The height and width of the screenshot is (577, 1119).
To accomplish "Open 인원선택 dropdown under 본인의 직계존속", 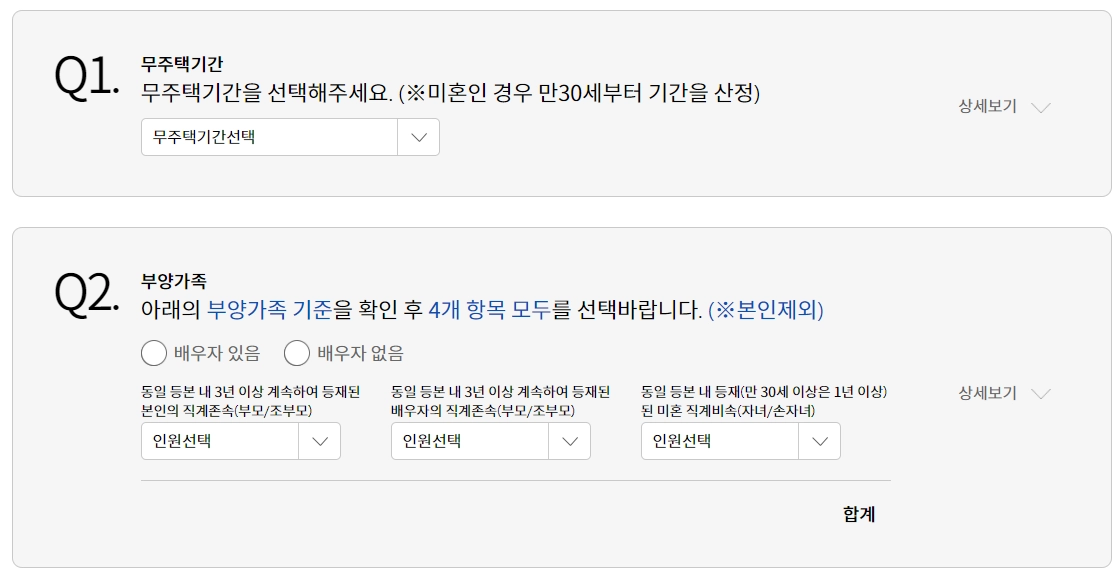I will (x=220, y=441).
